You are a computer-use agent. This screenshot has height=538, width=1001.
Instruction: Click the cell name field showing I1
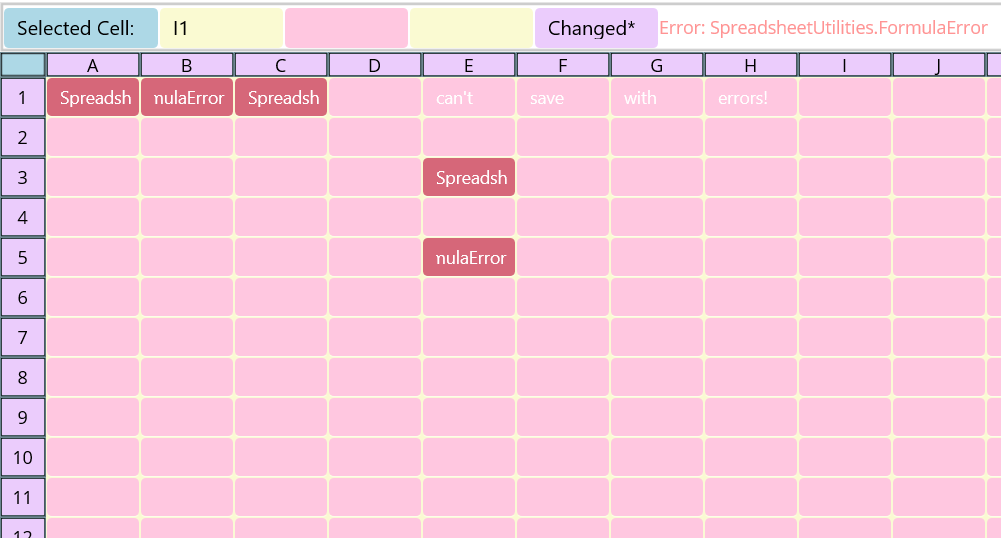click(x=221, y=28)
